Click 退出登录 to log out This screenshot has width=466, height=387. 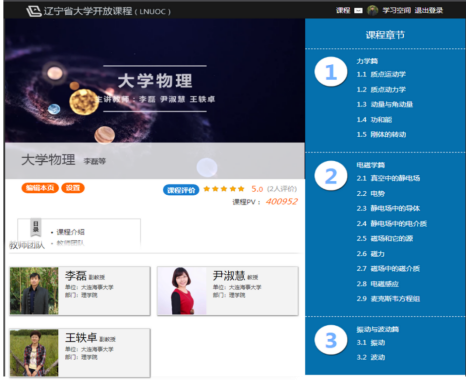(x=429, y=11)
